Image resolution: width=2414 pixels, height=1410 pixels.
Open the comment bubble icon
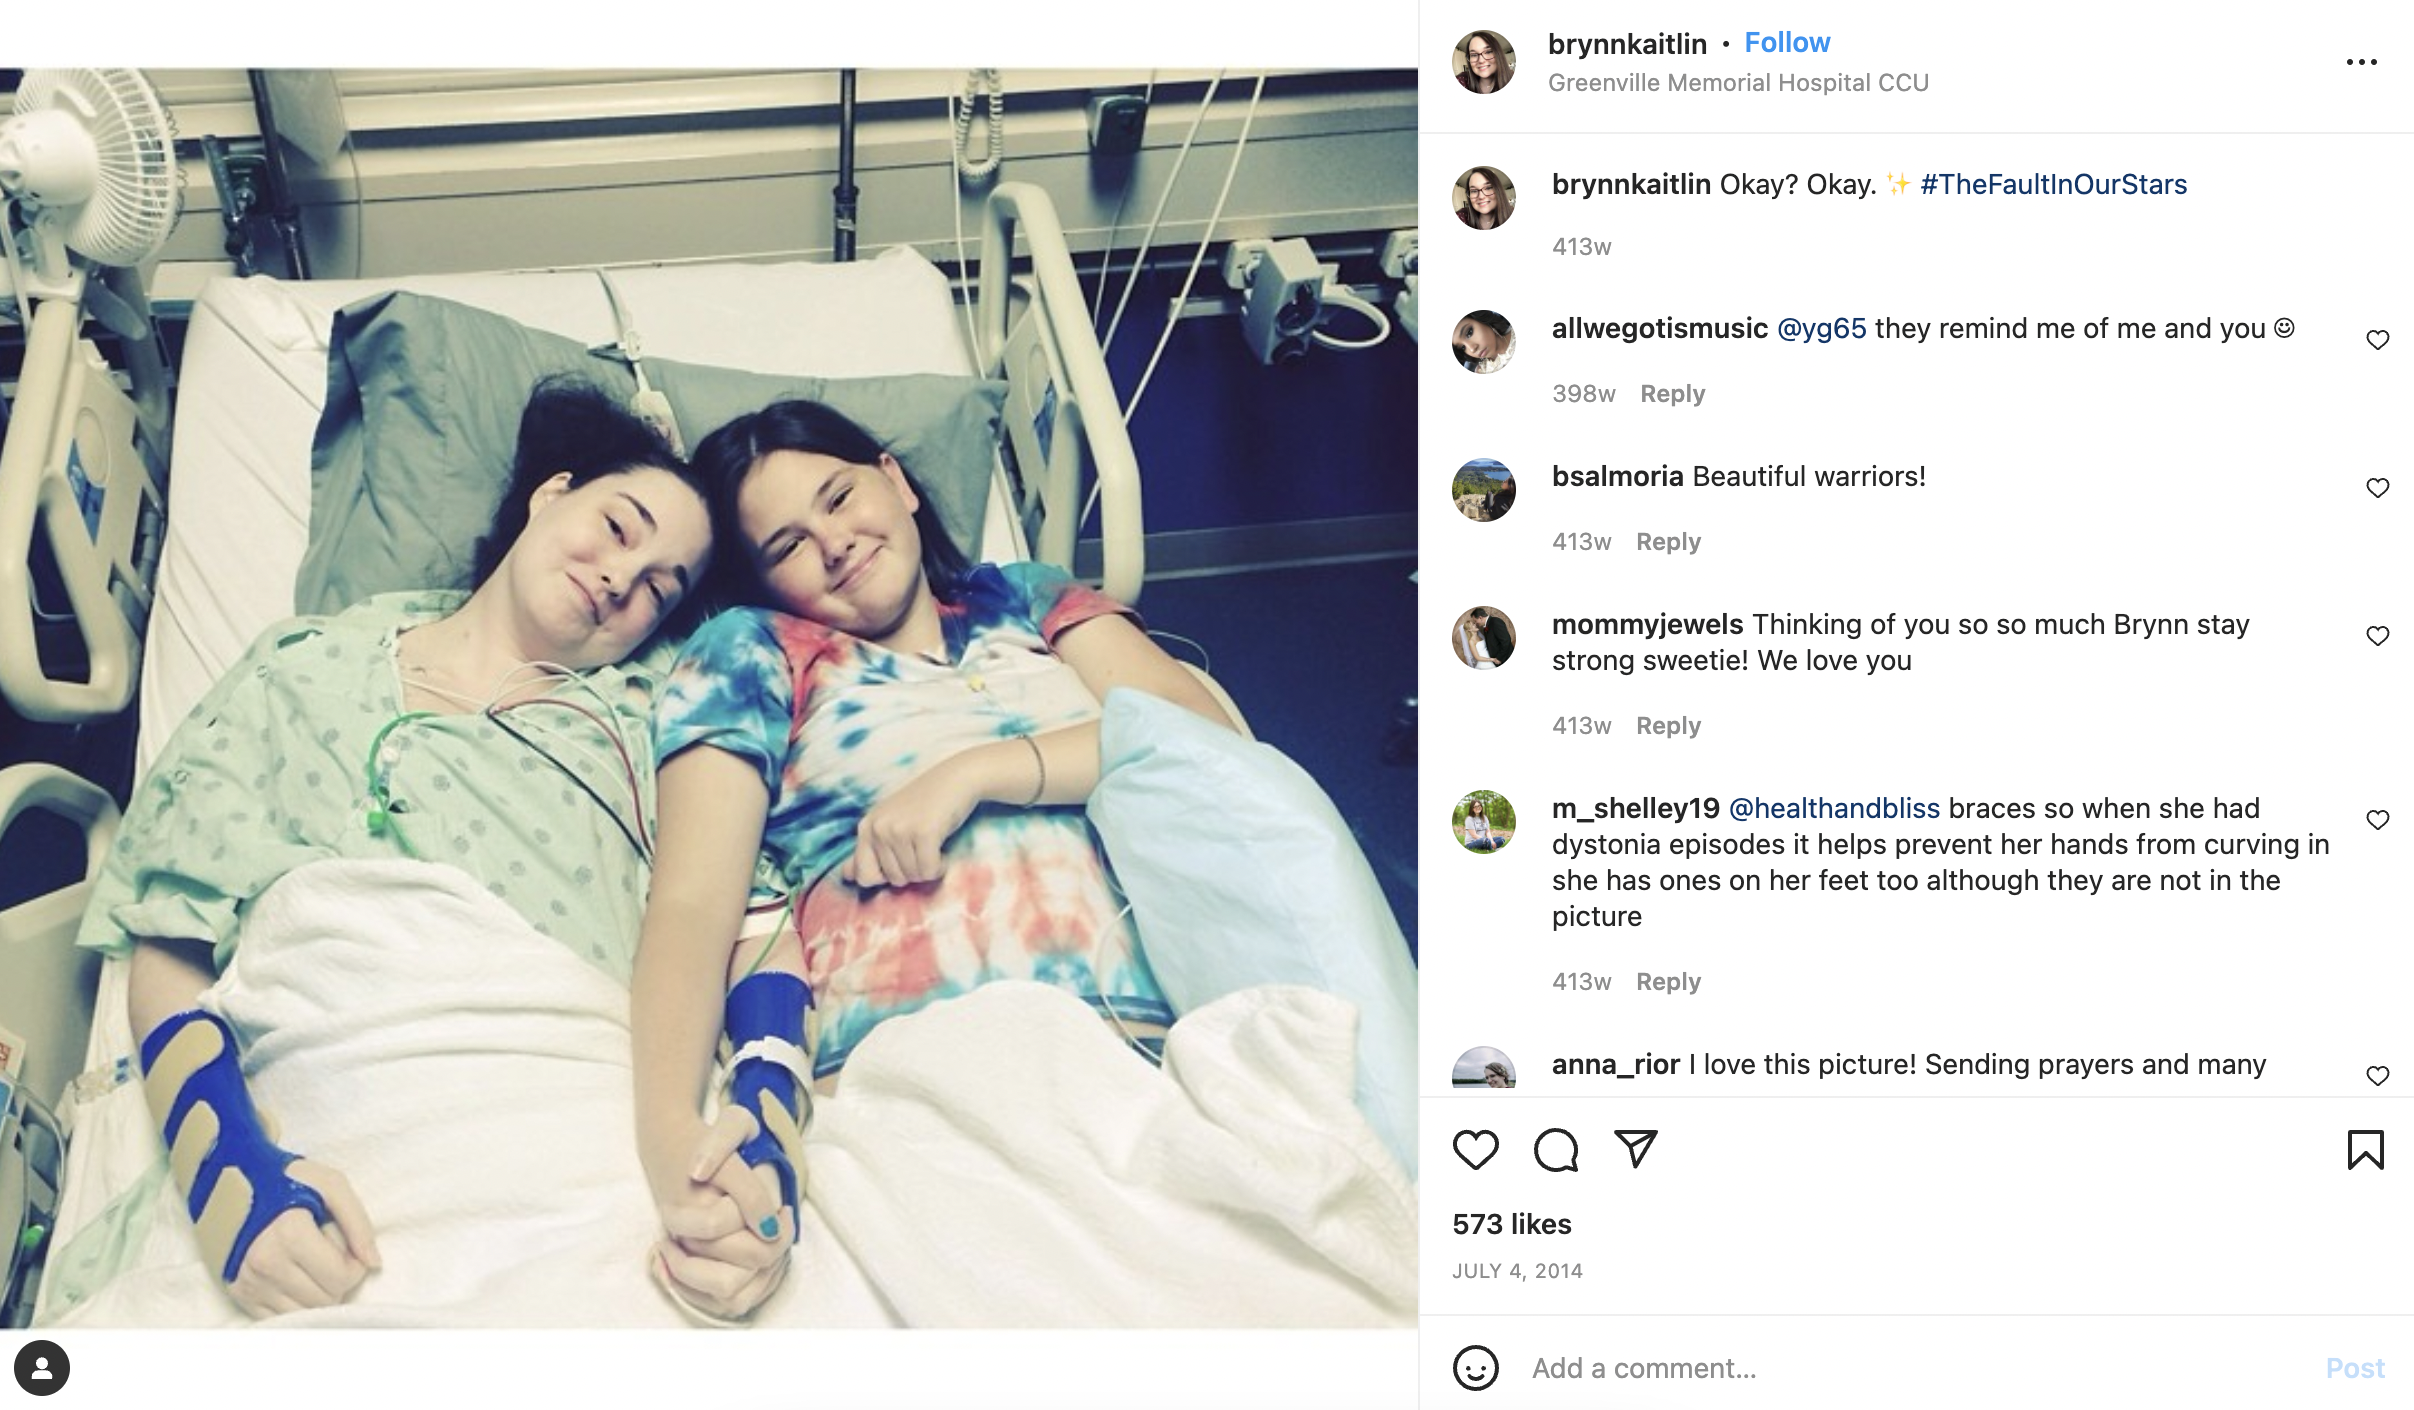(x=1556, y=1150)
